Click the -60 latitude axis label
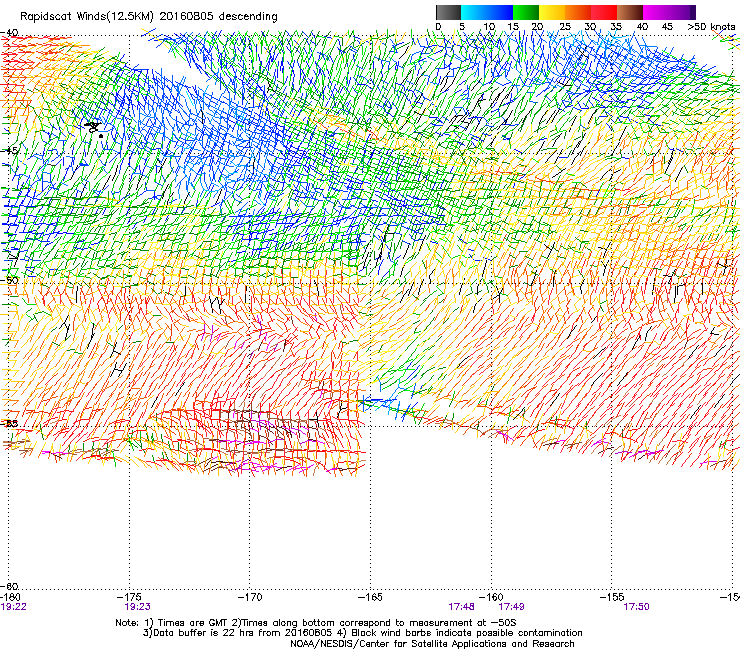 click(x=9, y=586)
